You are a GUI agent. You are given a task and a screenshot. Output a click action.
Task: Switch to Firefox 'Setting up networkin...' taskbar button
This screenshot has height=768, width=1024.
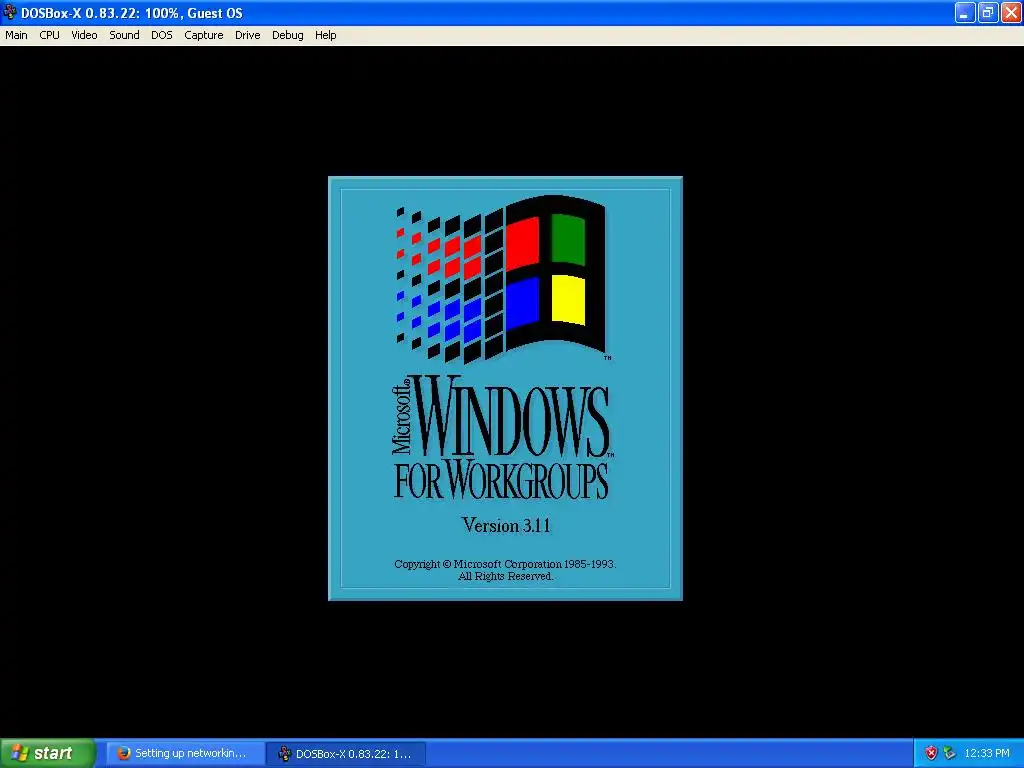pyautogui.click(x=185, y=754)
